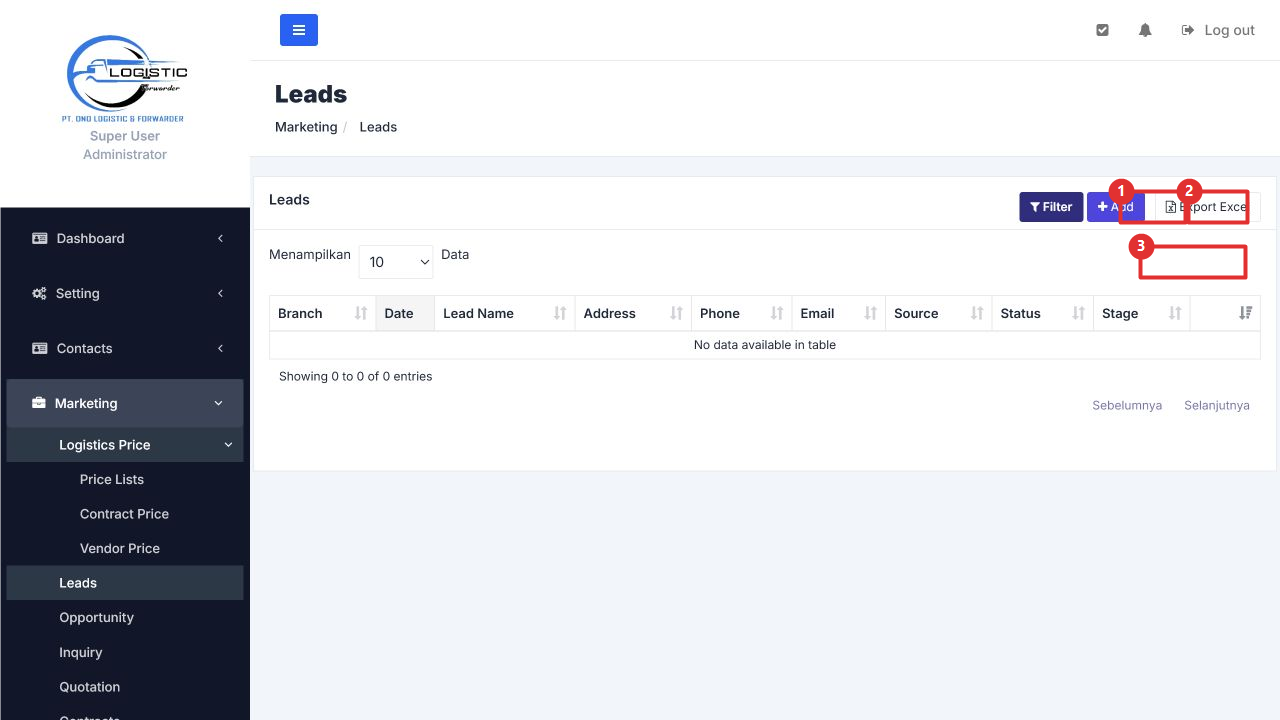The height and width of the screenshot is (720, 1280).
Task: Sort table by Branch column sort icon
Action: (x=361, y=313)
